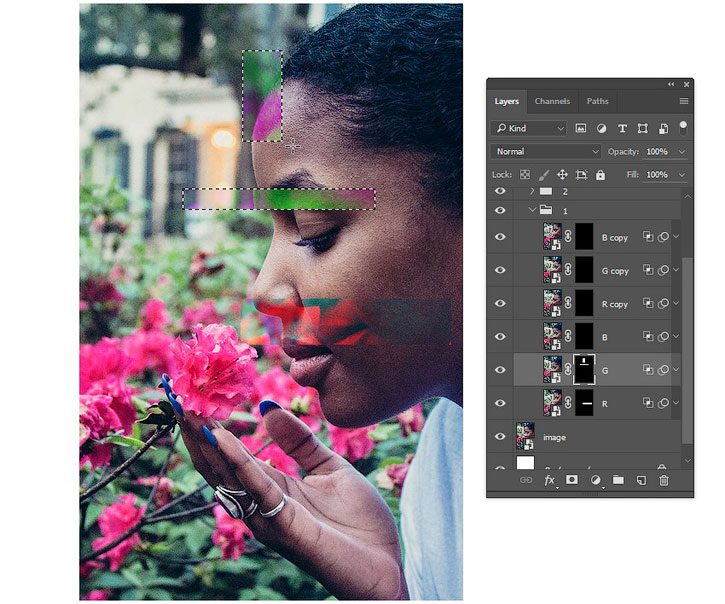
Task: Filter layers by pixel layers icon
Action: (x=581, y=129)
